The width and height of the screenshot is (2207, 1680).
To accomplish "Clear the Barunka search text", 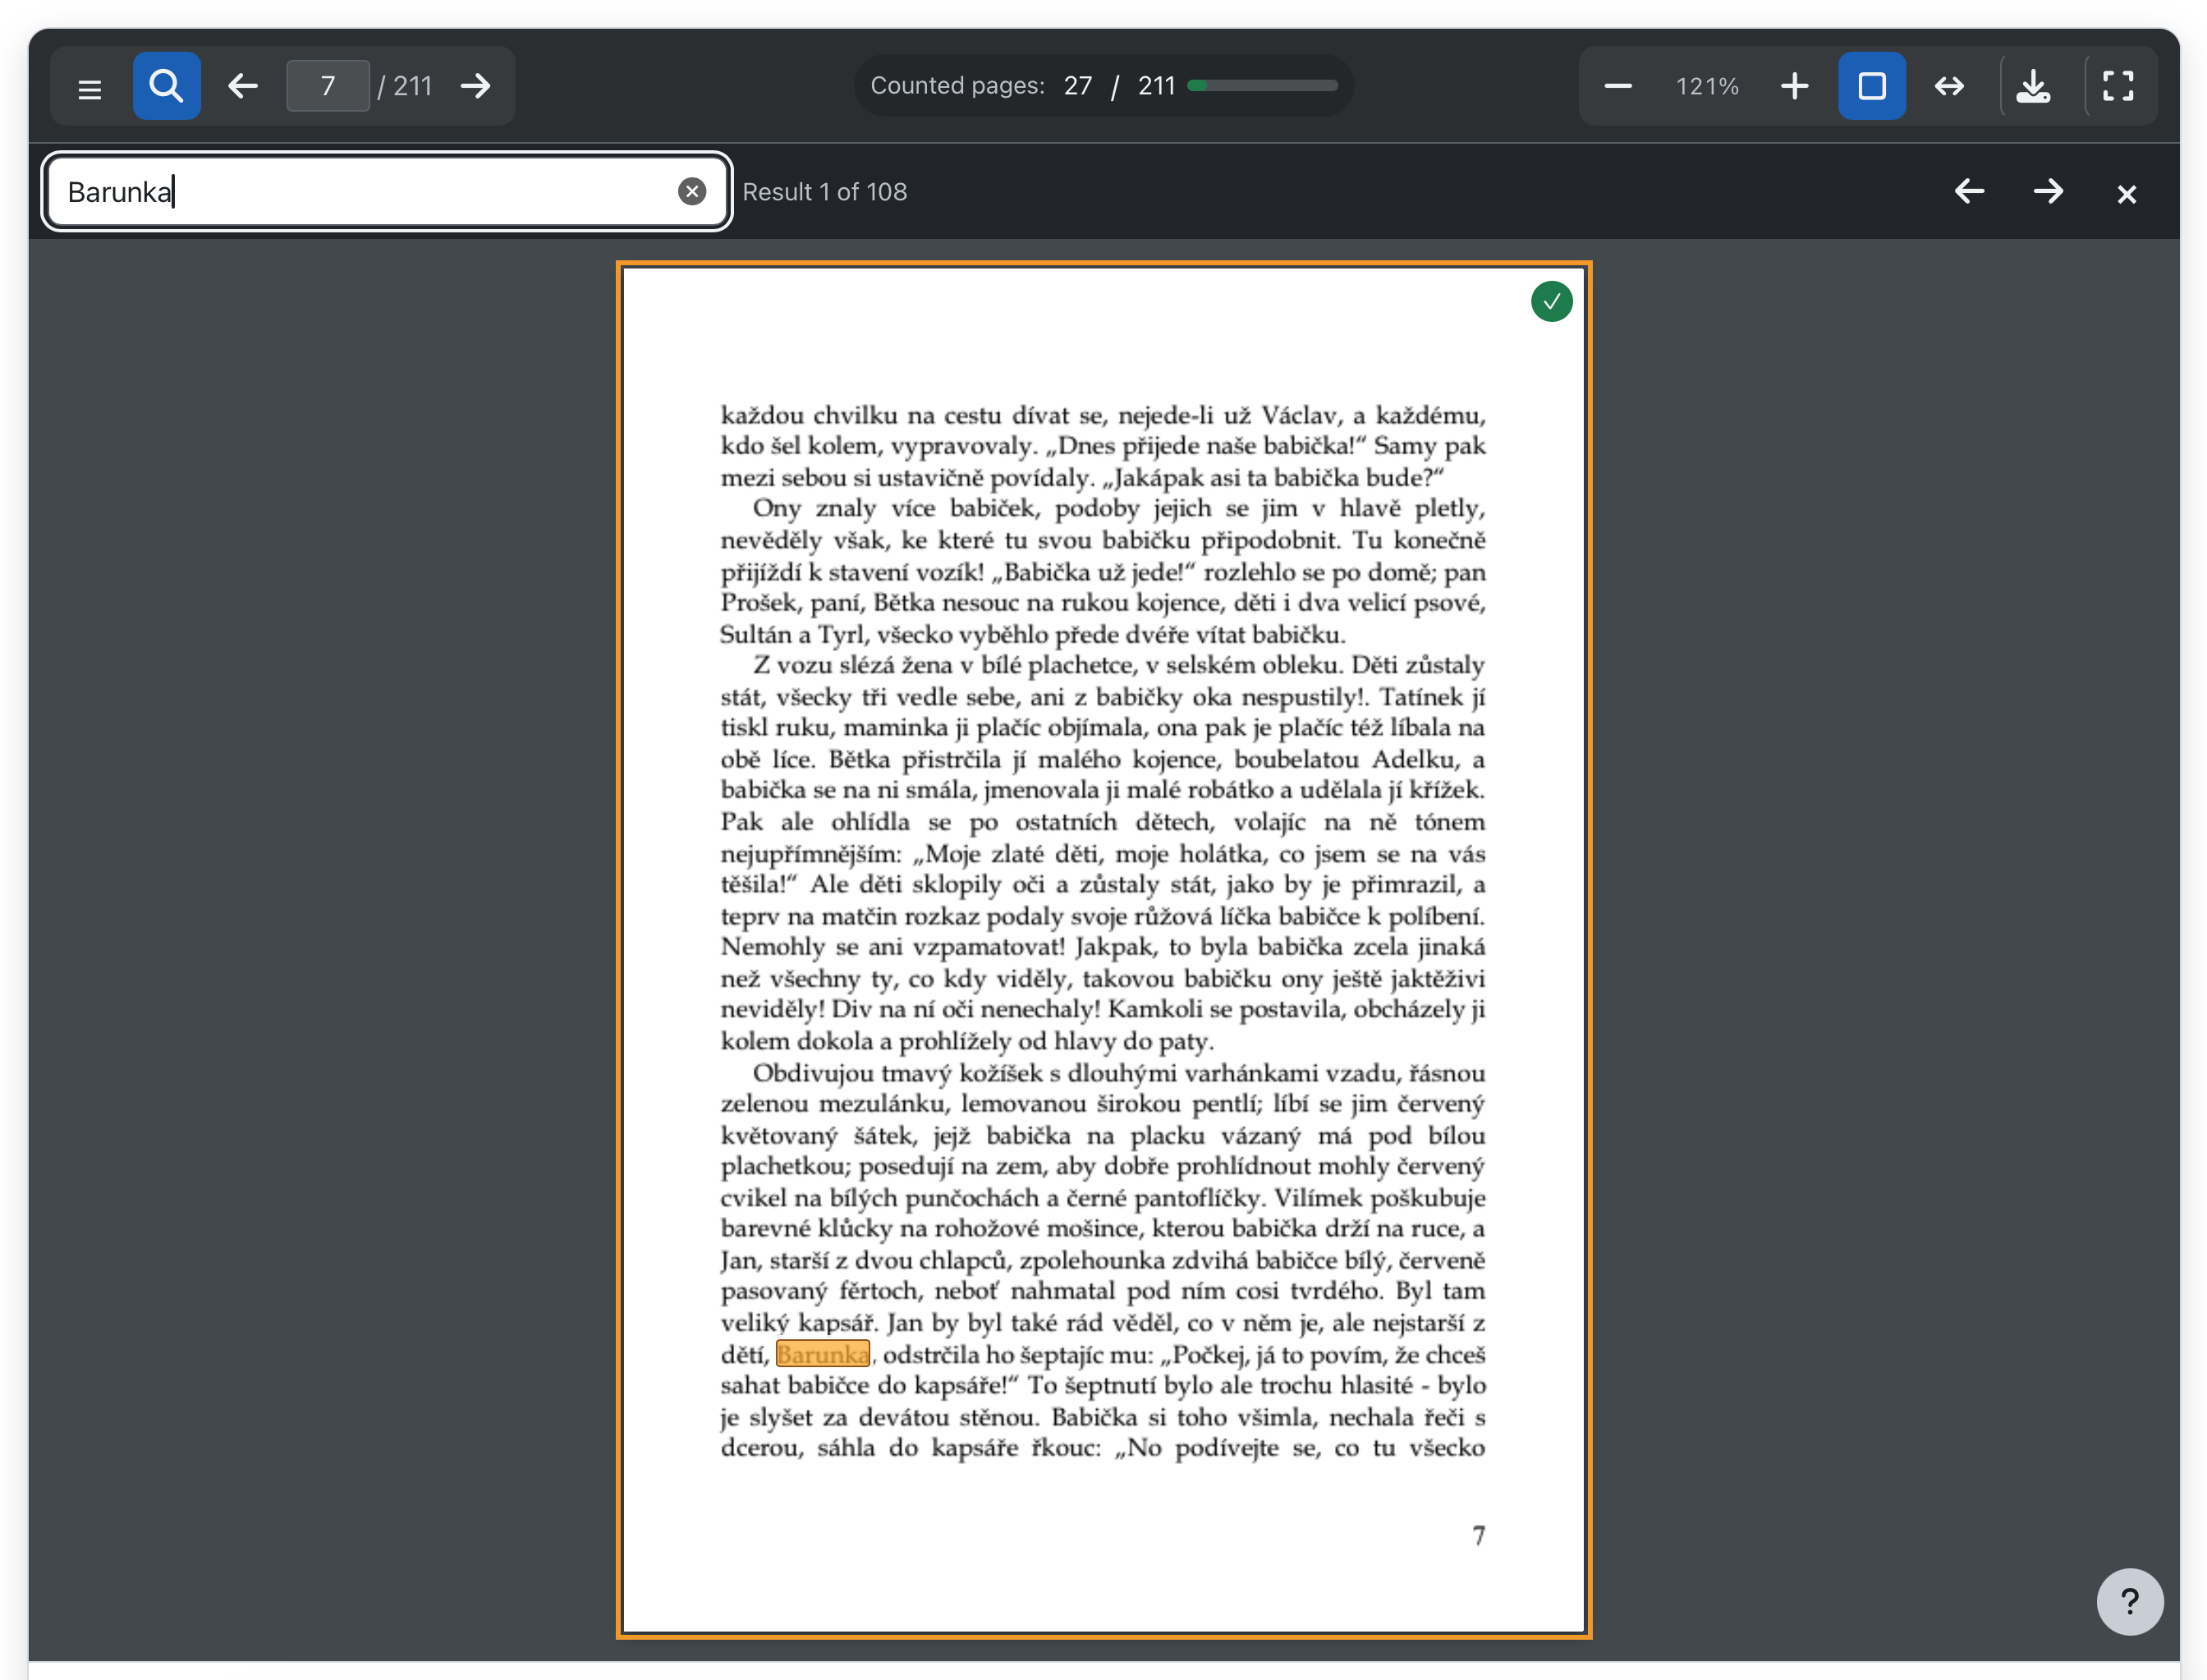I will pyautogui.click(x=691, y=191).
